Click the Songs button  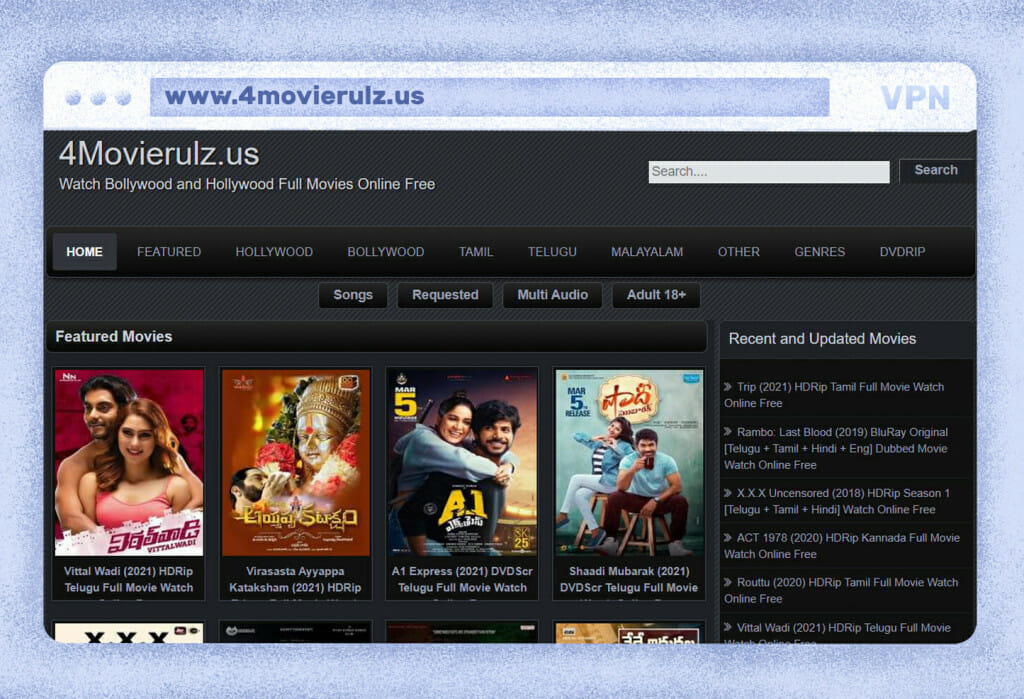click(x=353, y=295)
